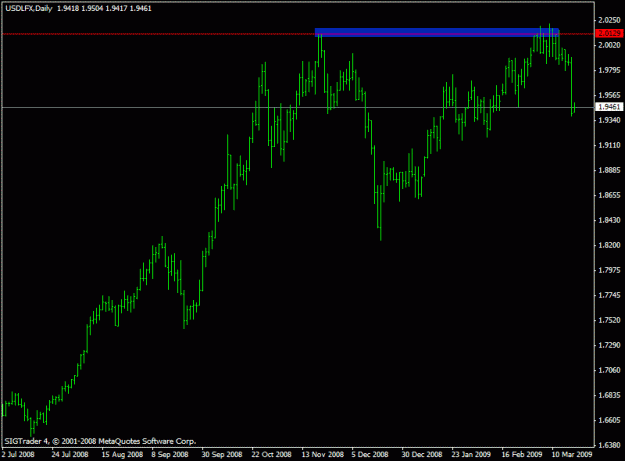
Task: Click the 1.8430 price axis value
Action: (x=609, y=220)
